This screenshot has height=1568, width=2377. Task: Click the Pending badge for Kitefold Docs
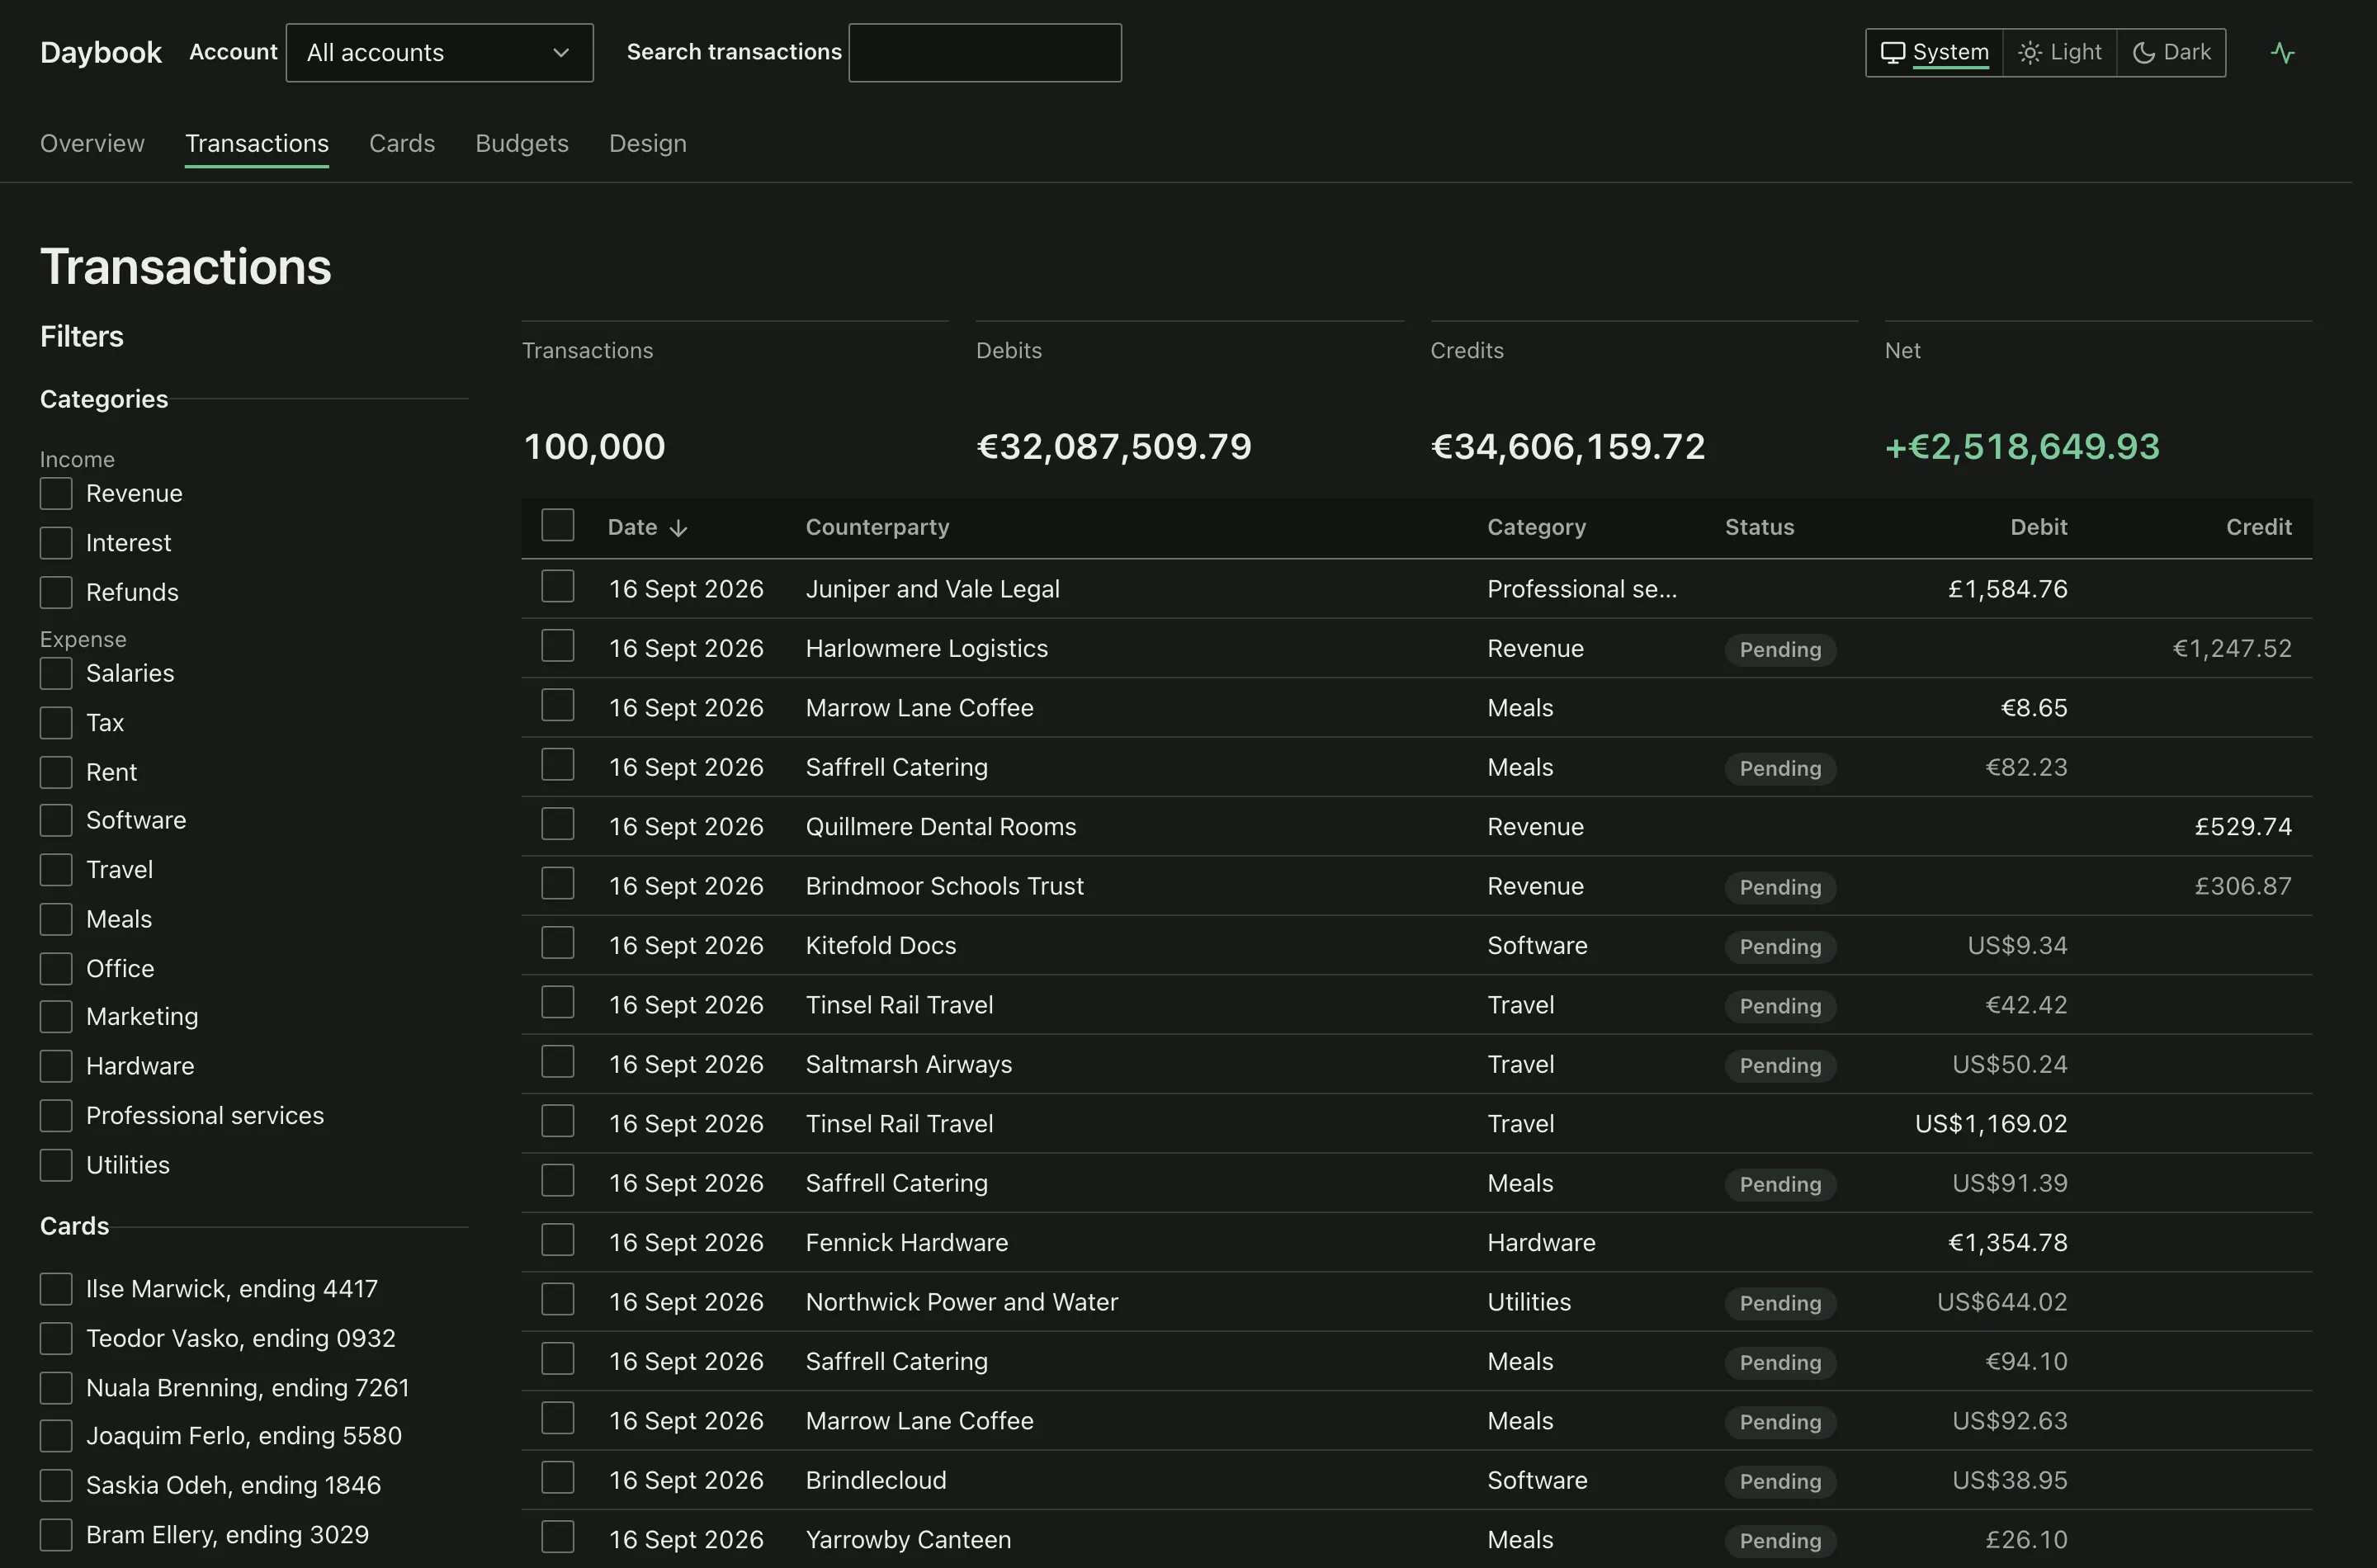[1780, 947]
